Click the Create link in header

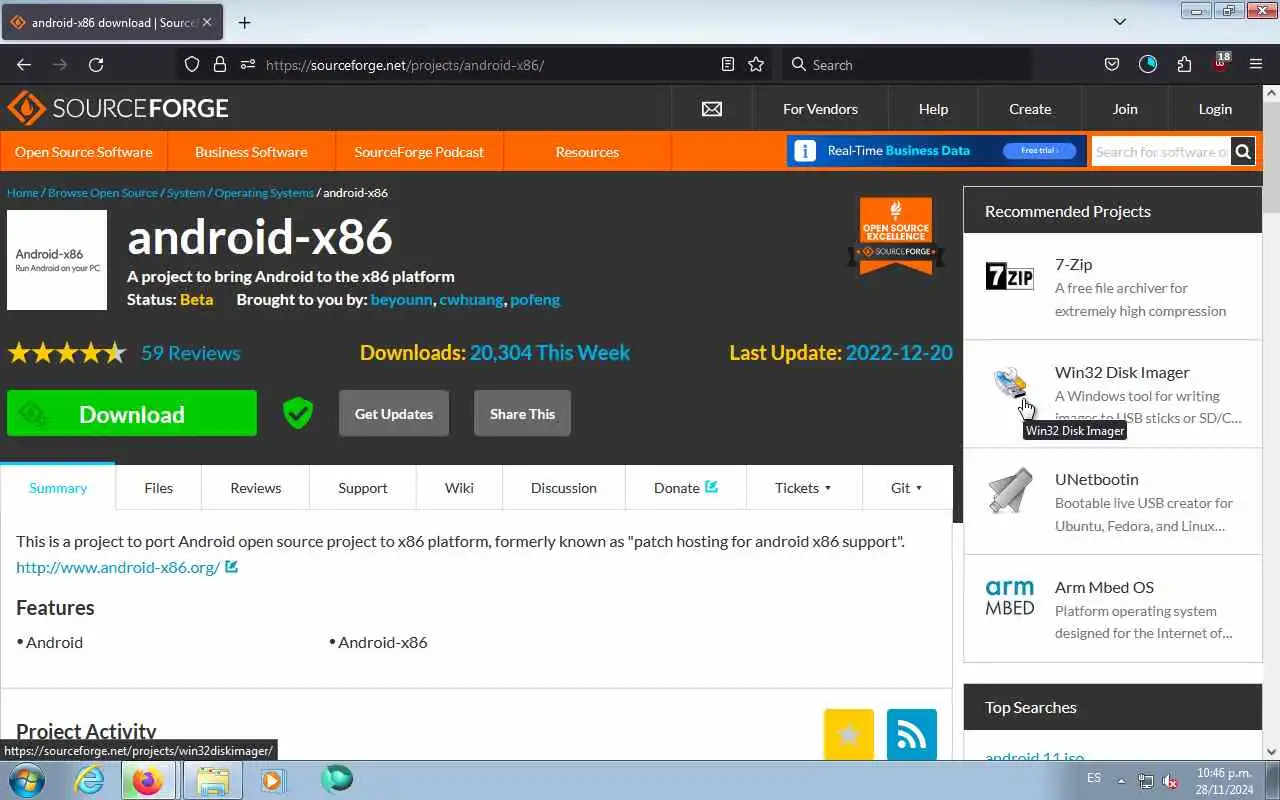(1030, 109)
